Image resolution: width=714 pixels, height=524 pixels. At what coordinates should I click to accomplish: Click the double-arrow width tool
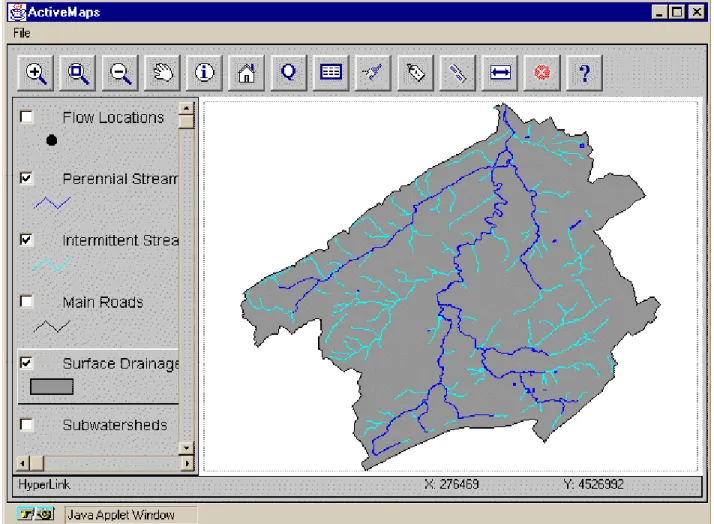[x=500, y=73]
